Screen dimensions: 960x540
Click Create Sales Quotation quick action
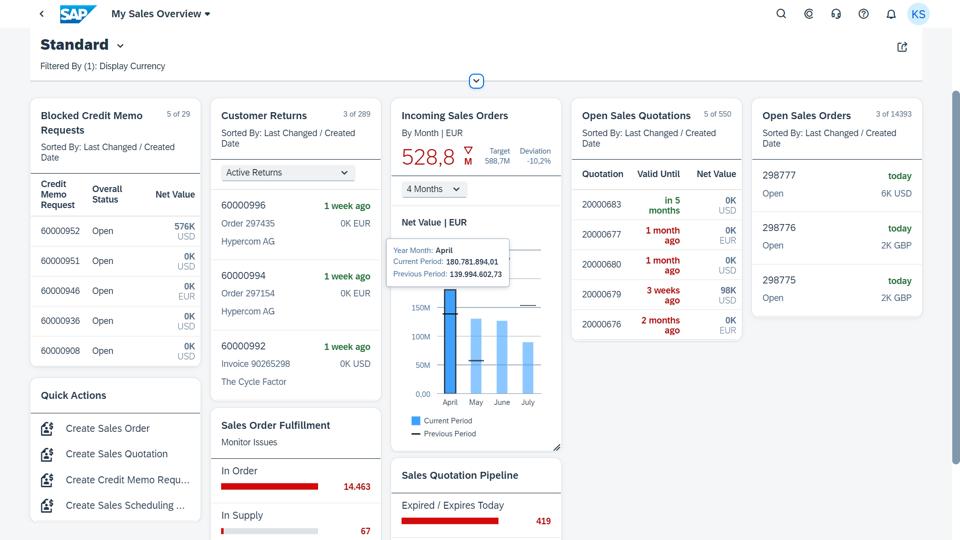coord(116,454)
